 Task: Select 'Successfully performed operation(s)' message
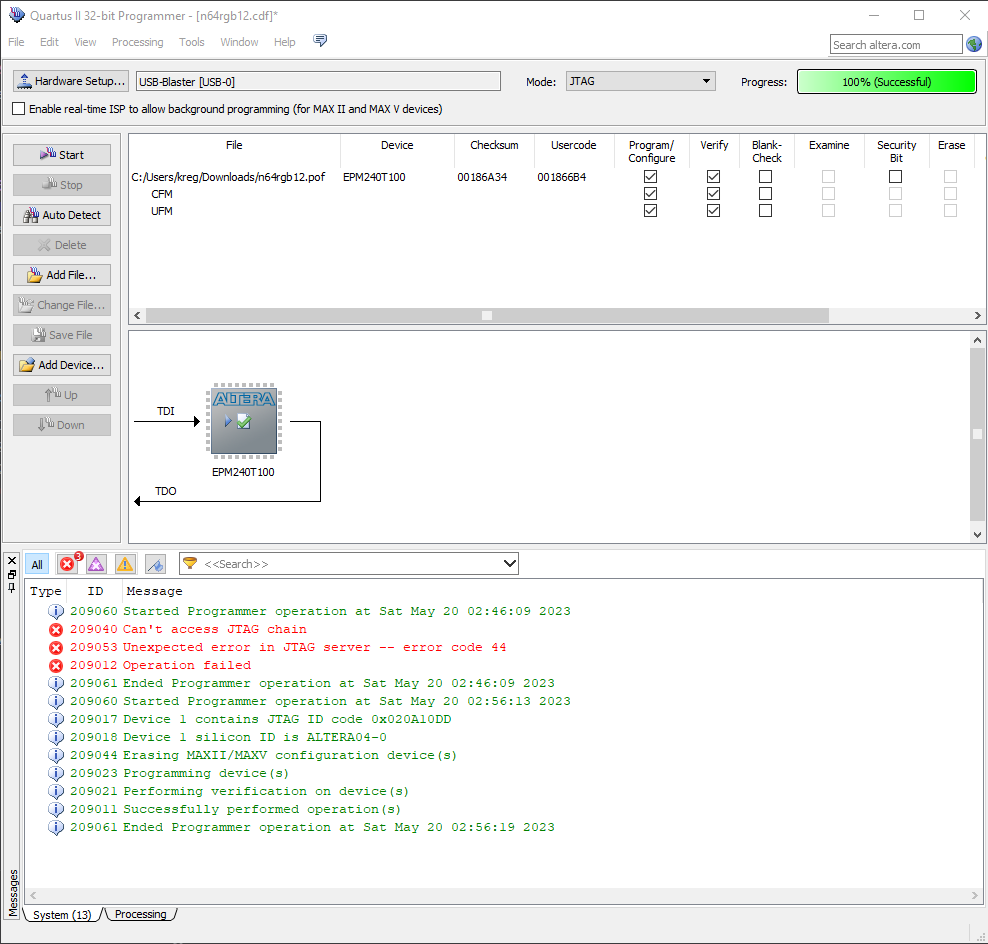(x=261, y=809)
